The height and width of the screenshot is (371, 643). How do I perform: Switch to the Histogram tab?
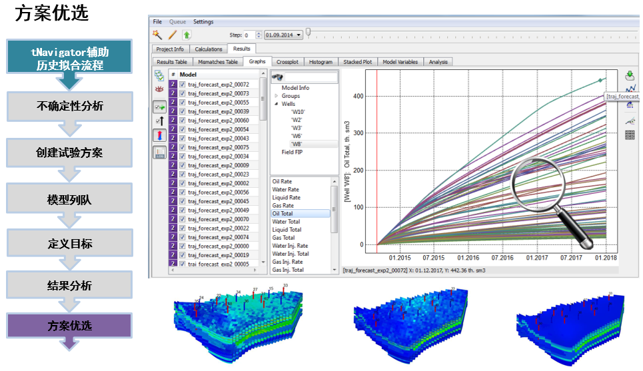(x=321, y=62)
